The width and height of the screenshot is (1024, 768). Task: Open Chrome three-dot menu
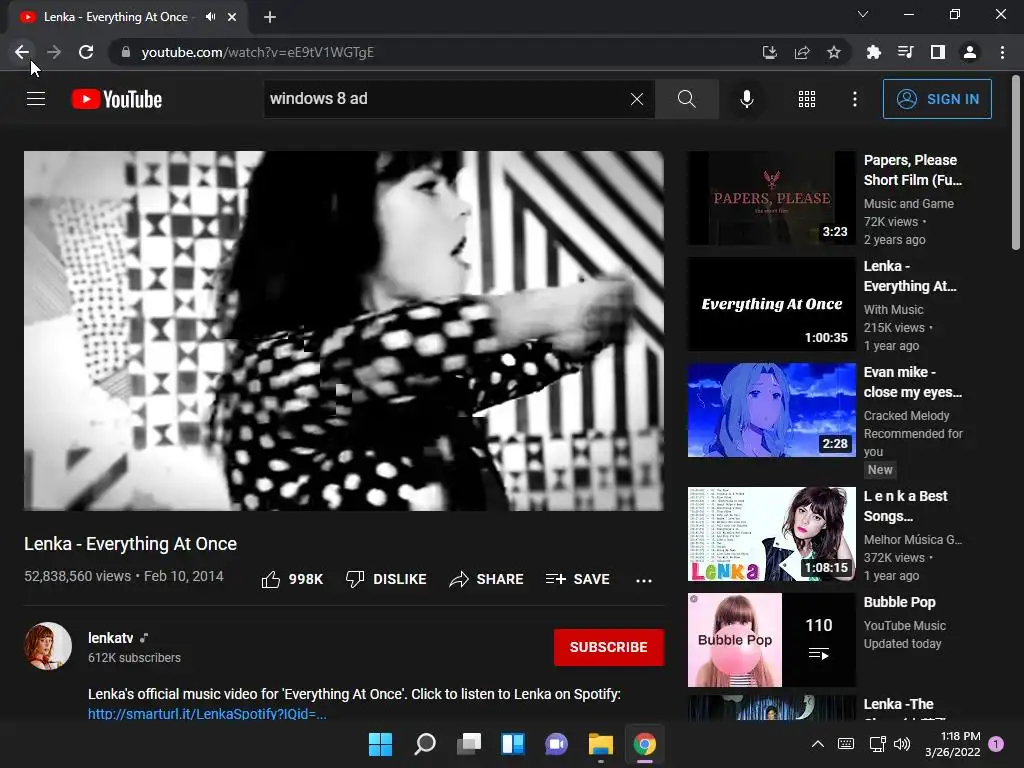pyautogui.click(x=1002, y=52)
